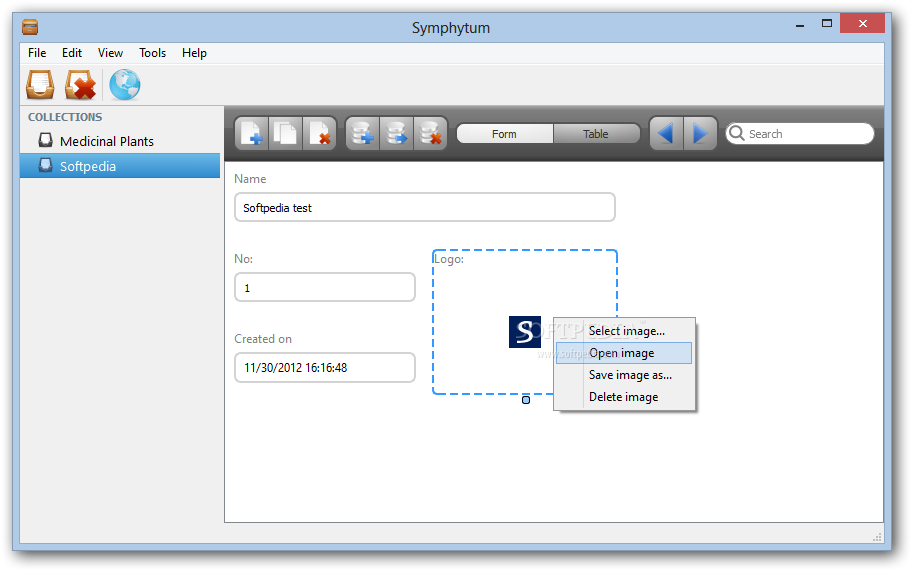Open the File menu
The image size is (912, 571).
point(37,53)
